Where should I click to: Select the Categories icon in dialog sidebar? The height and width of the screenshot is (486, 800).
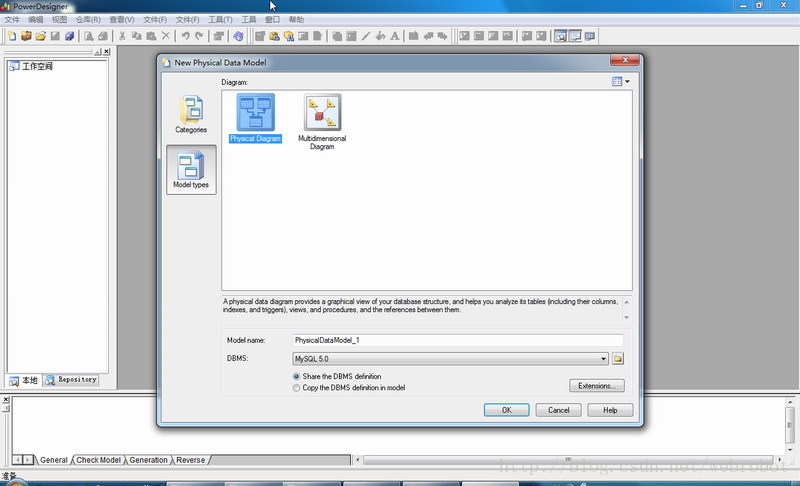point(191,114)
